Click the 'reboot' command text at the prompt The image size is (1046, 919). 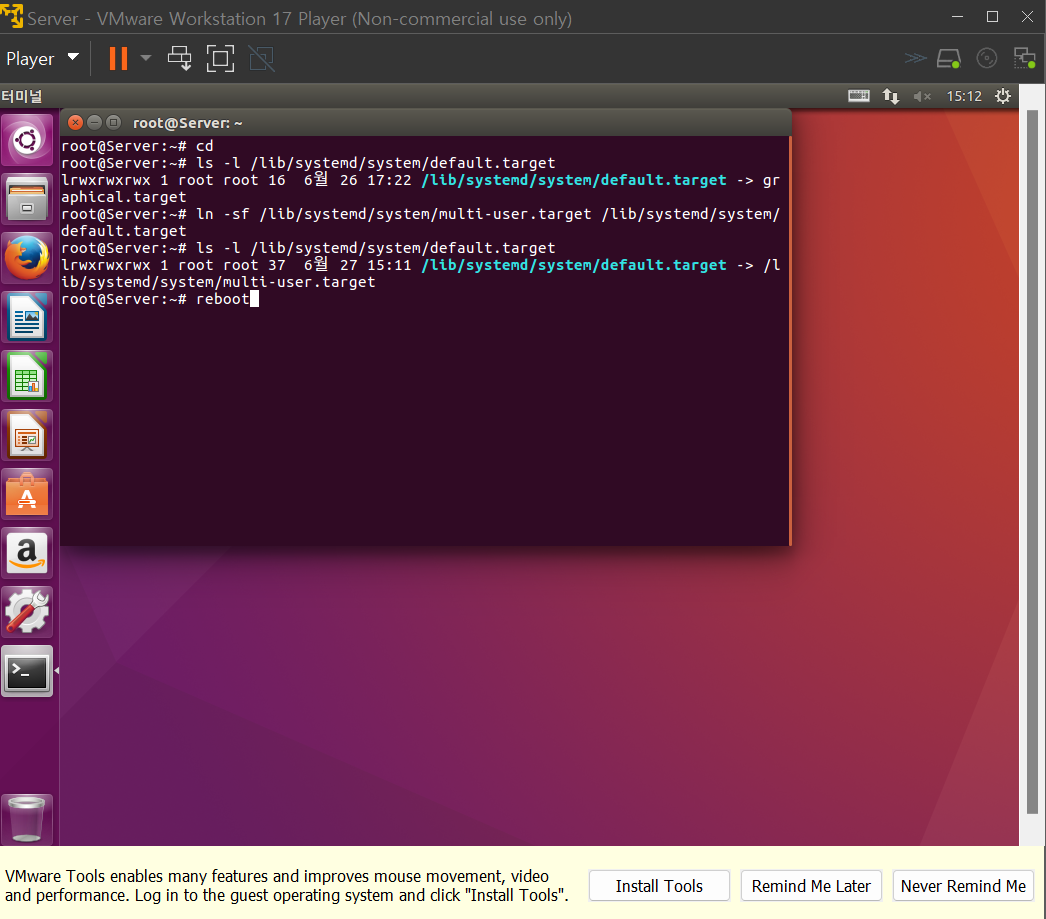pos(222,299)
